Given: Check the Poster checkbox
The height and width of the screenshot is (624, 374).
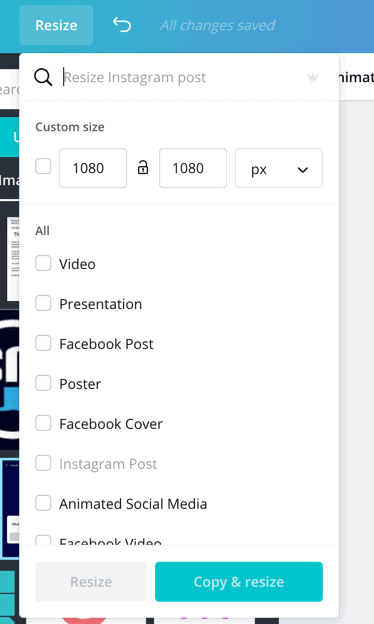Looking at the screenshot, I should coord(43,383).
